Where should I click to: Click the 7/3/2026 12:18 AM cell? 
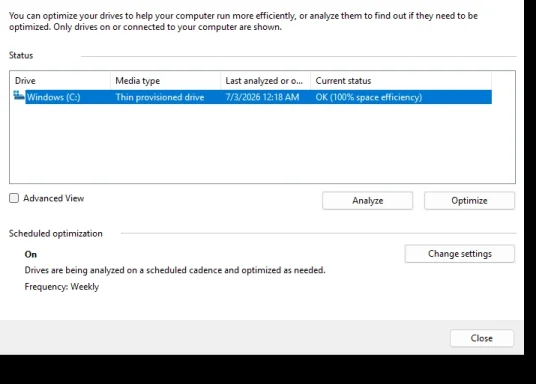point(262,97)
